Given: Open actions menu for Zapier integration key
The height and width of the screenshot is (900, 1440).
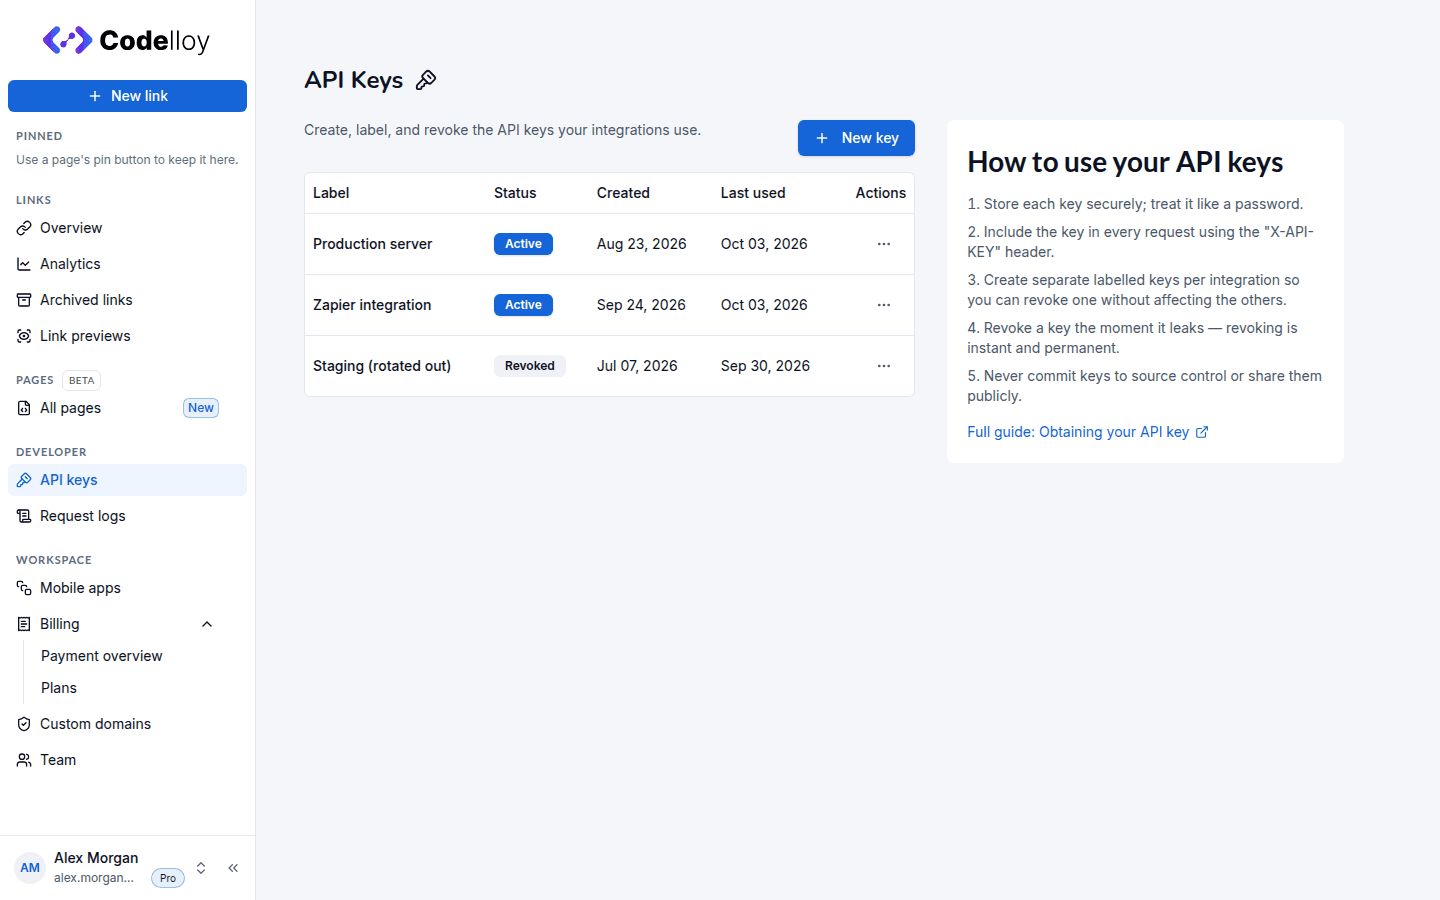Looking at the screenshot, I should [884, 305].
